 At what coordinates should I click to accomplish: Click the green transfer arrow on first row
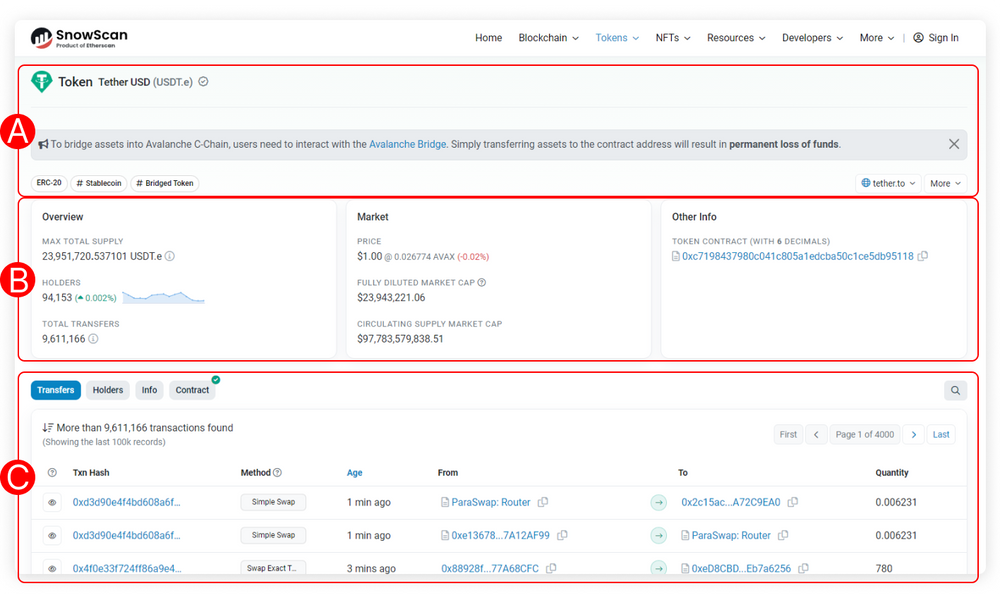pos(658,502)
